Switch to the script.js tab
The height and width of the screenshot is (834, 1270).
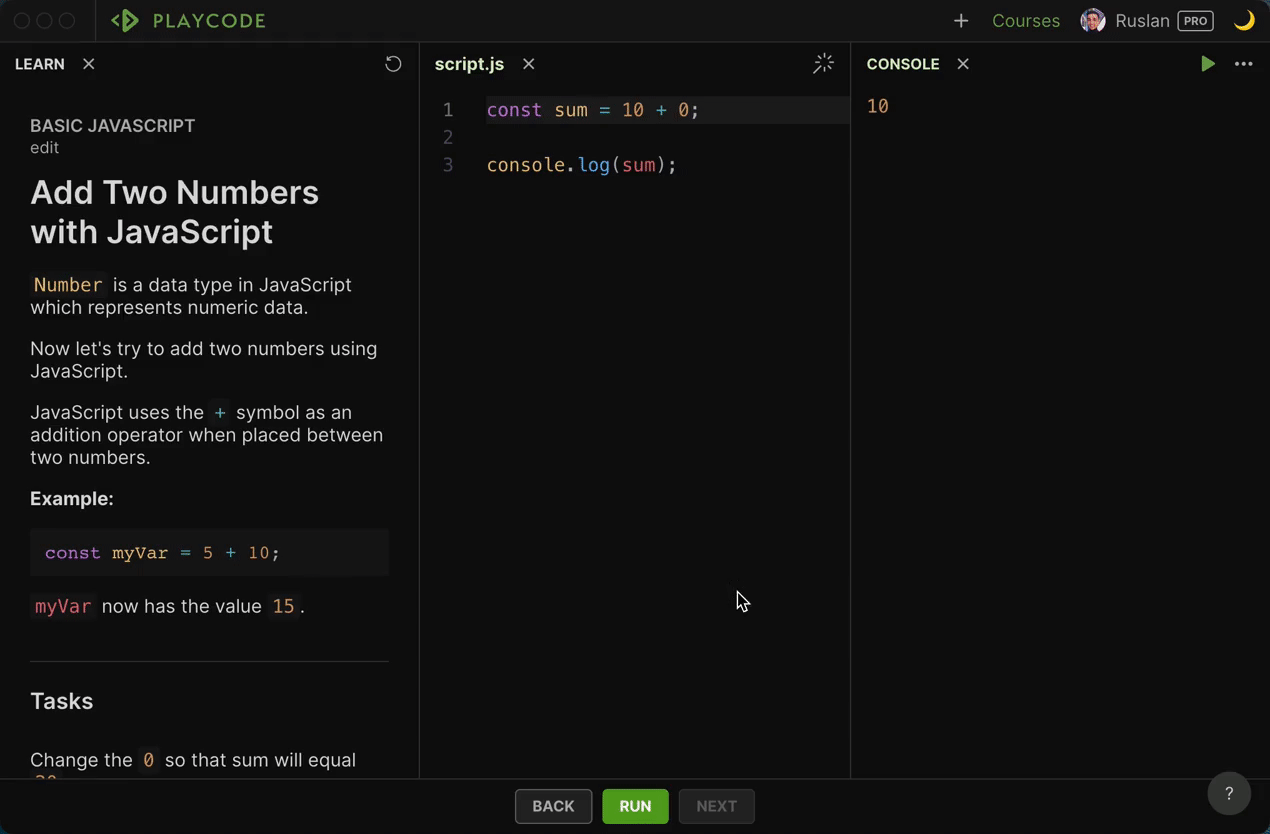pyautogui.click(x=469, y=63)
